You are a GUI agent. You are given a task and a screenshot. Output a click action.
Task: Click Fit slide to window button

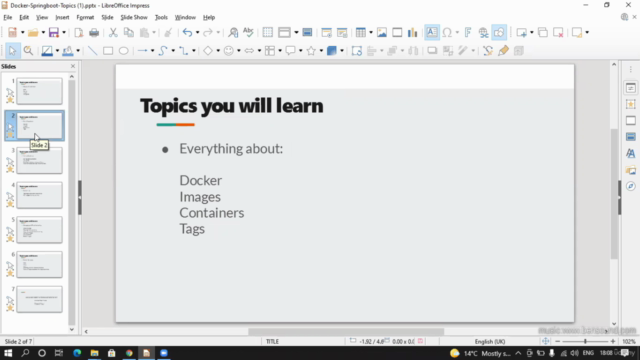click(x=546, y=341)
